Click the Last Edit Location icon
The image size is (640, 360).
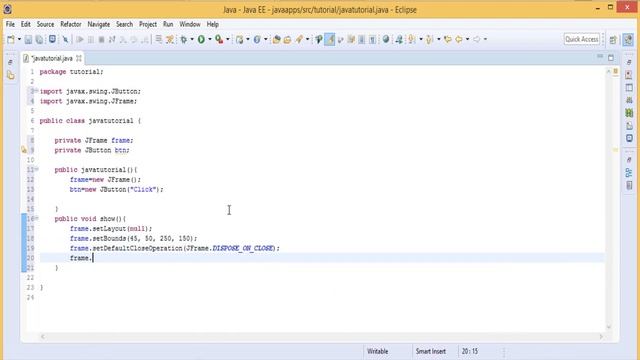tap(448, 39)
